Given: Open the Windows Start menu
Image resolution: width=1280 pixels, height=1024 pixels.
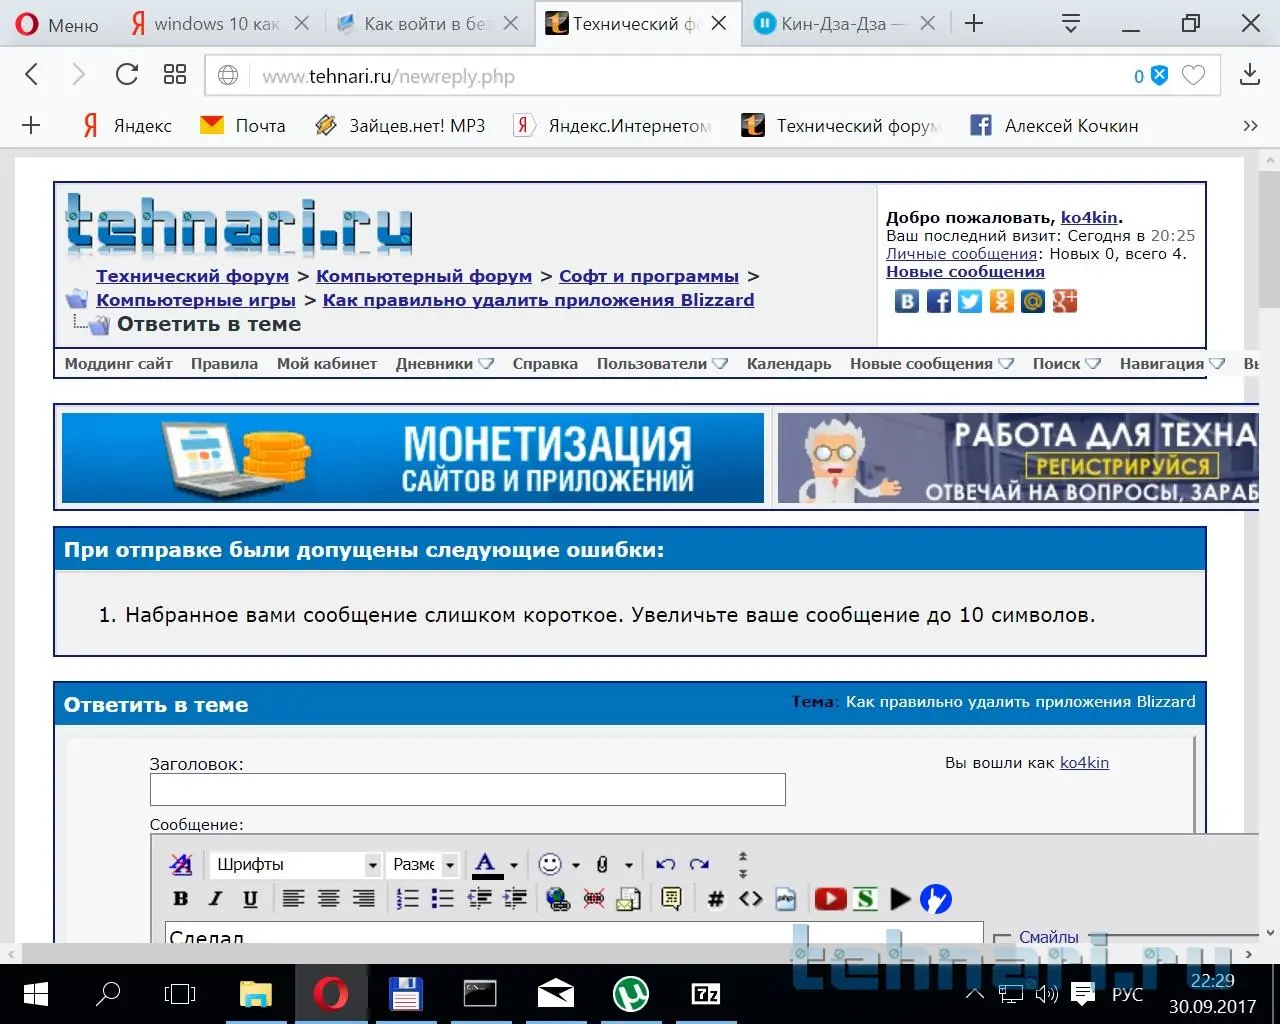Looking at the screenshot, I should tap(36, 994).
